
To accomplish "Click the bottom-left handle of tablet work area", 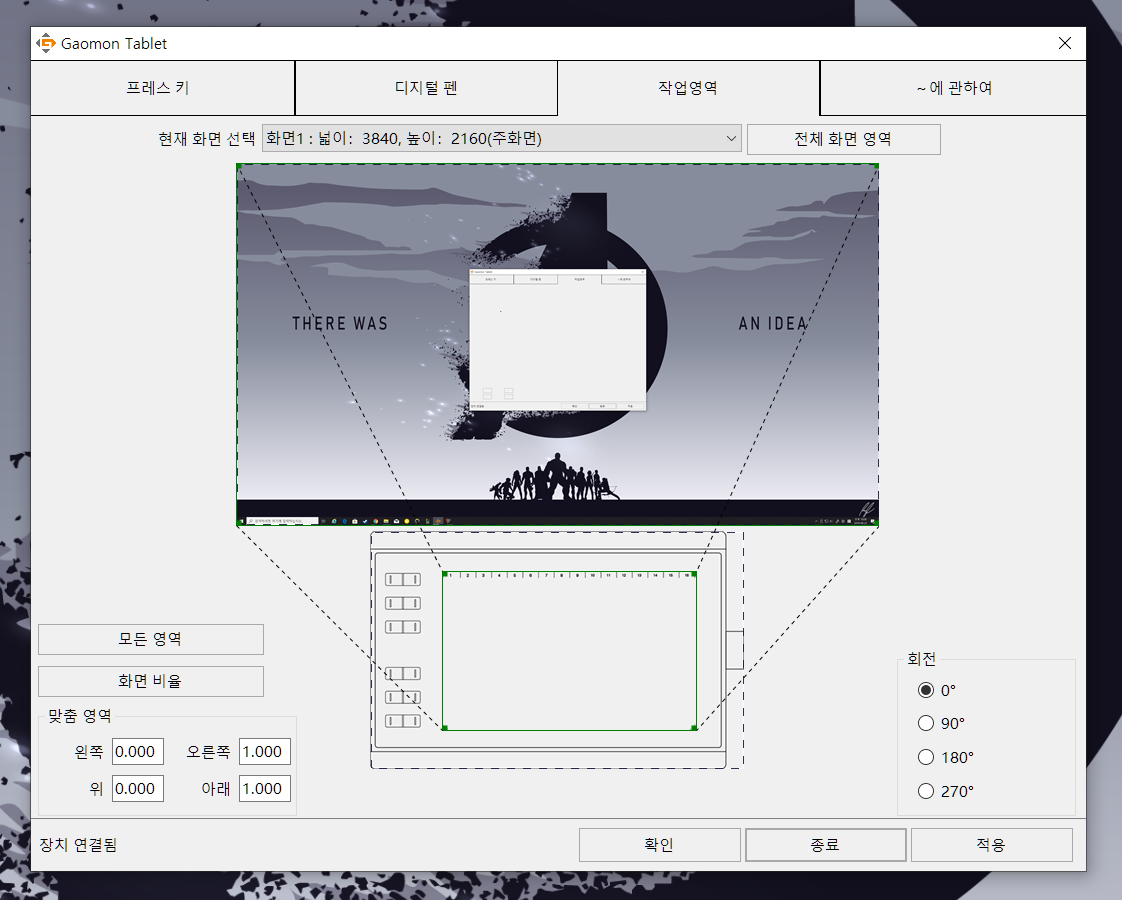I will tap(444, 728).
